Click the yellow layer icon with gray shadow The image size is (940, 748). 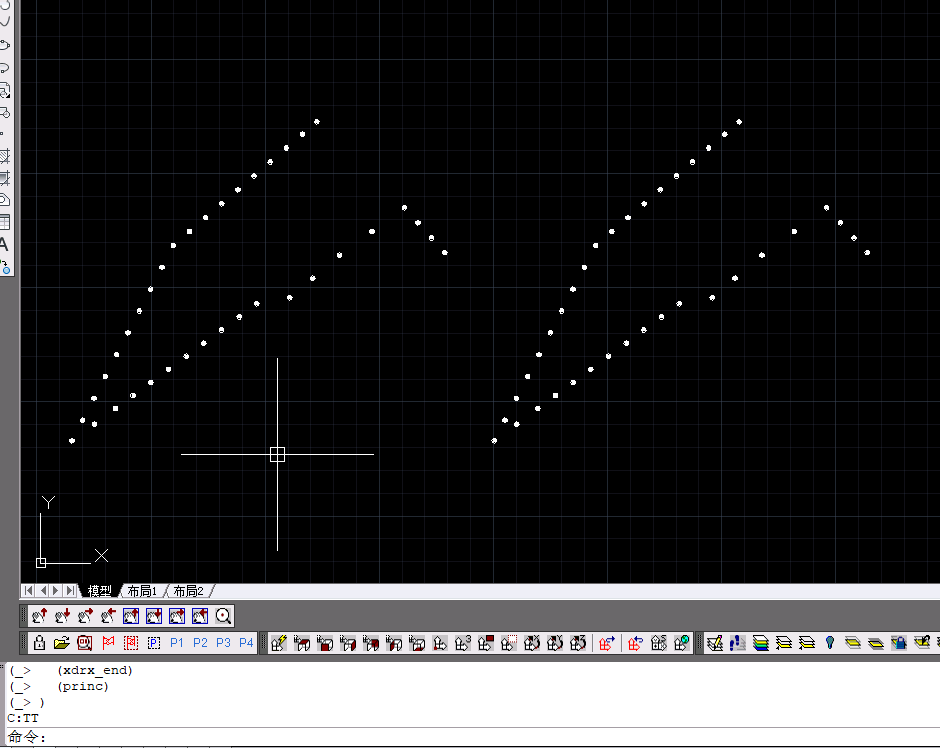876,643
